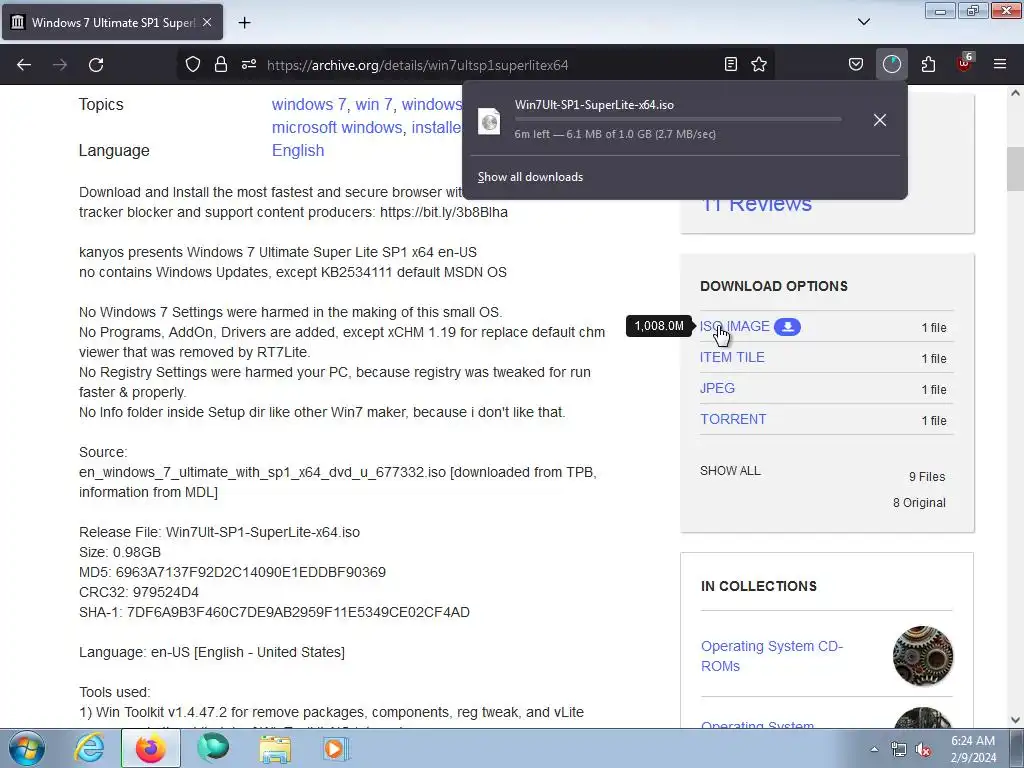Click the 'microsoft windows' topic link
This screenshot has width=1024, height=768.
tap(337, 127)
